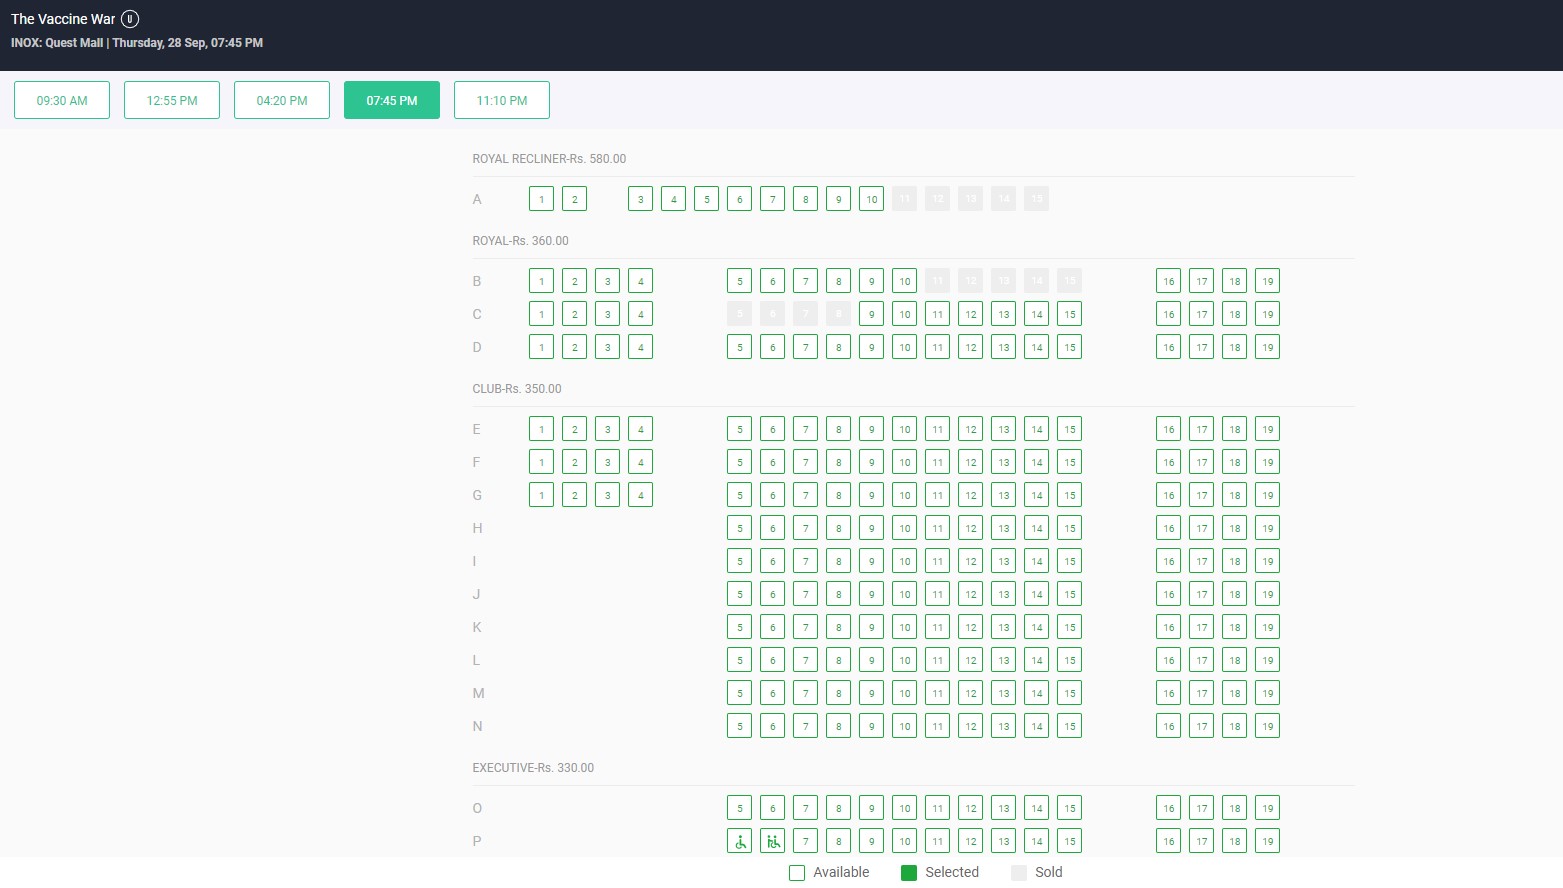1563x888 pixels.
Task: Select seat B19 in row B
Action: pos(1267,281)
